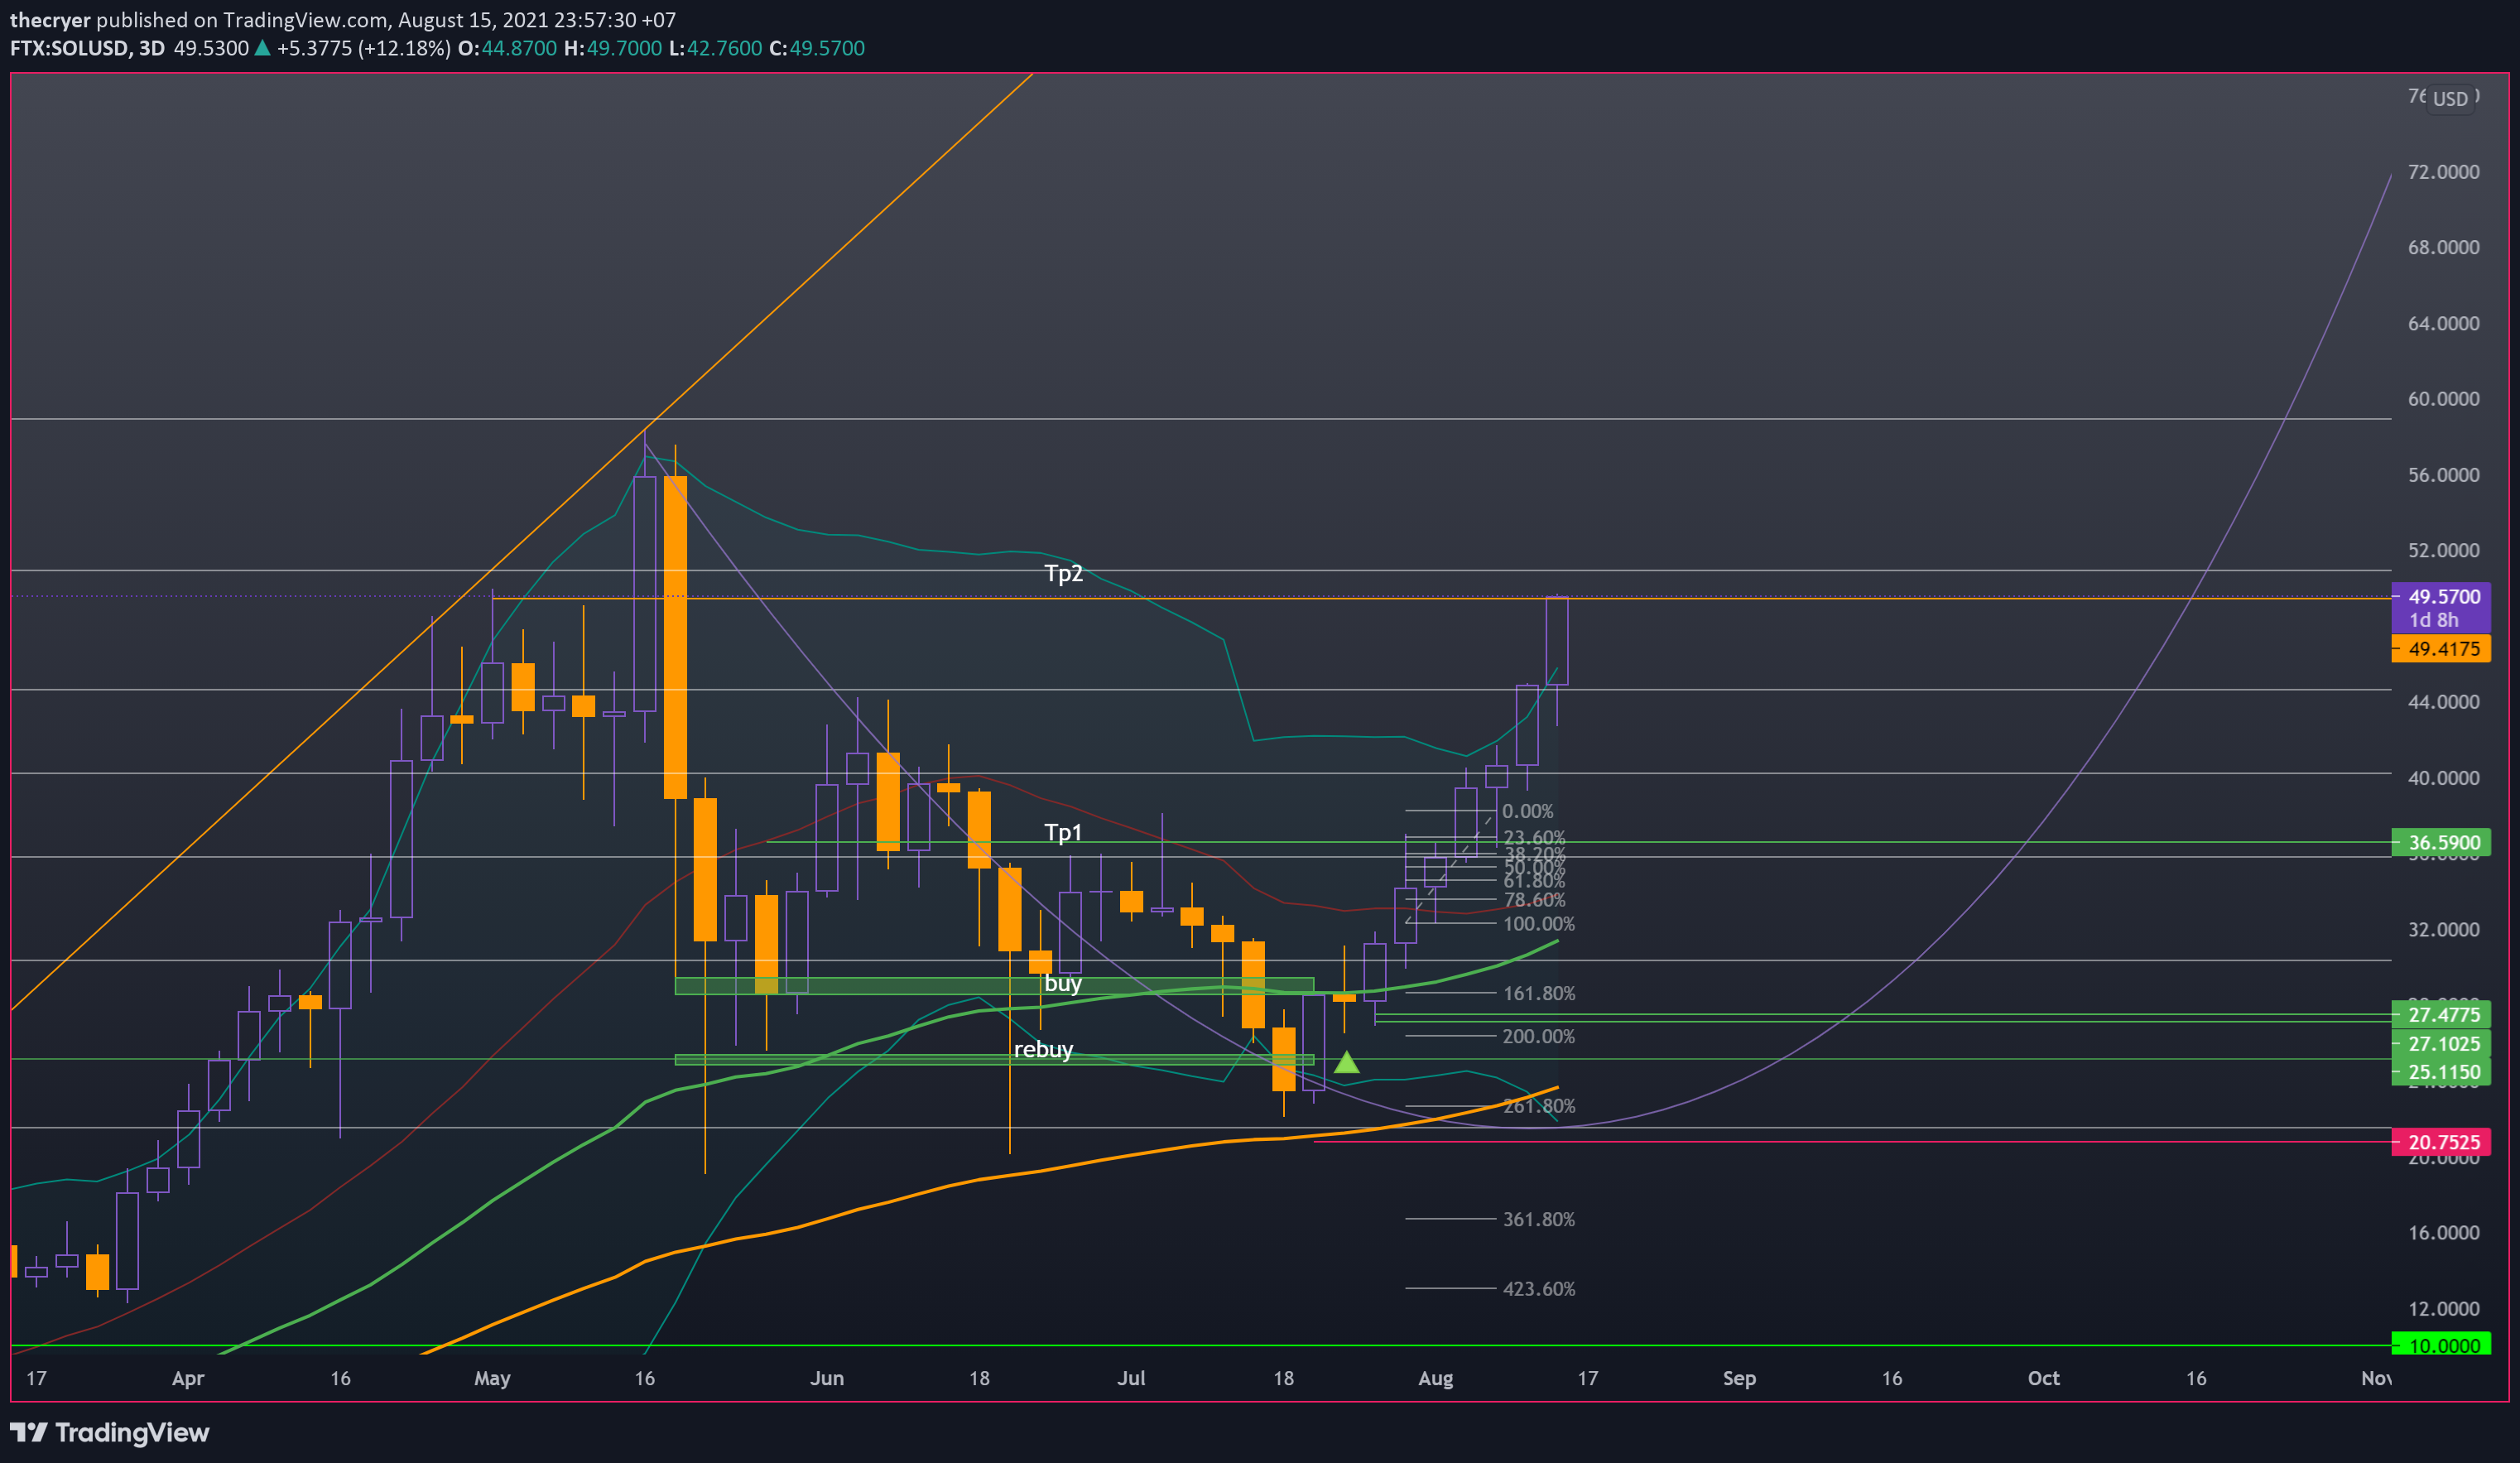Click the 'May' label on time axis
Screen dimensions: 2520x1463
point(492,1378)
